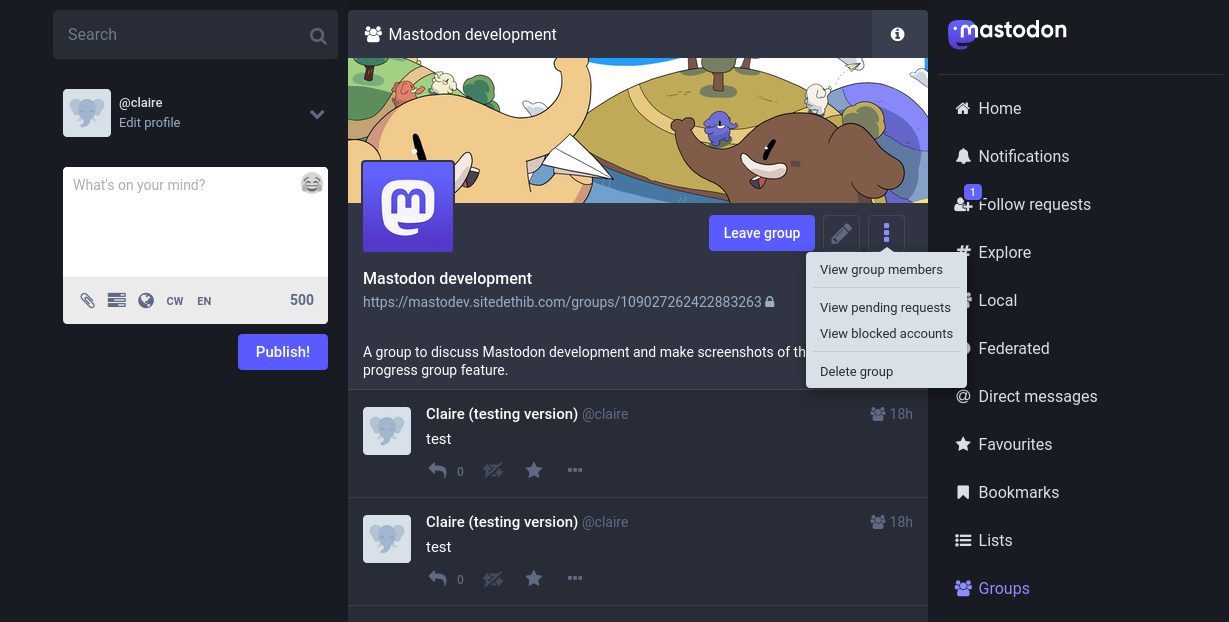This screenshot has height=622, width=1229.
Task: Choose Delete group from the menu
Action: coord(856,371)
